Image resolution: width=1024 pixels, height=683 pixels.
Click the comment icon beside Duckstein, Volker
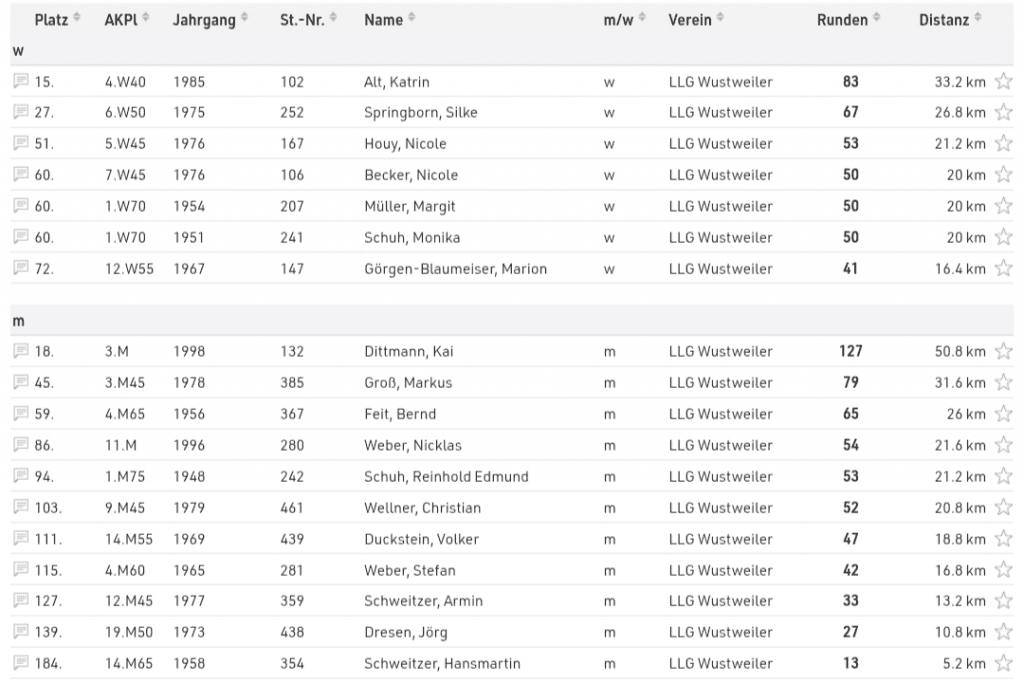point(21,538)
